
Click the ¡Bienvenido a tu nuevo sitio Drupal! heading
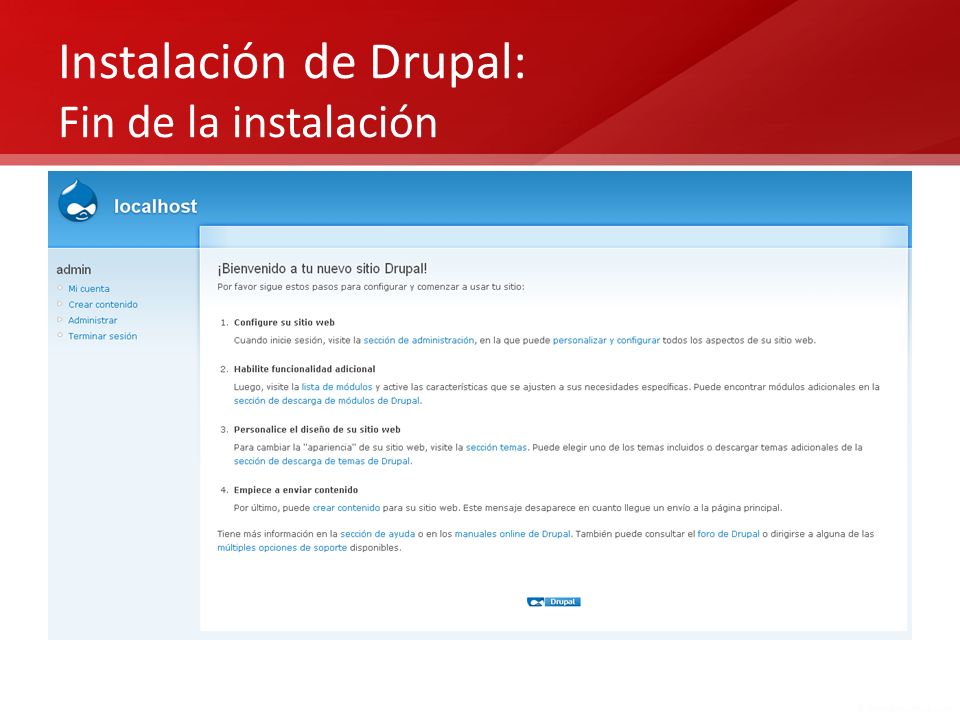point(322,268)
